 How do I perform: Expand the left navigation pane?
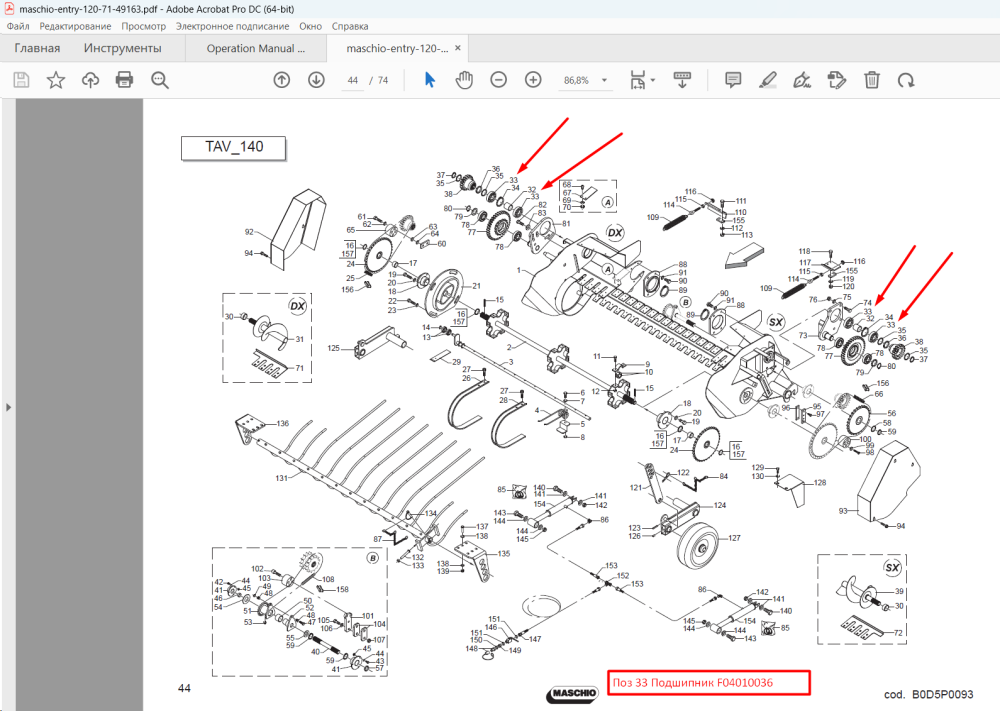tap(8, 406)
